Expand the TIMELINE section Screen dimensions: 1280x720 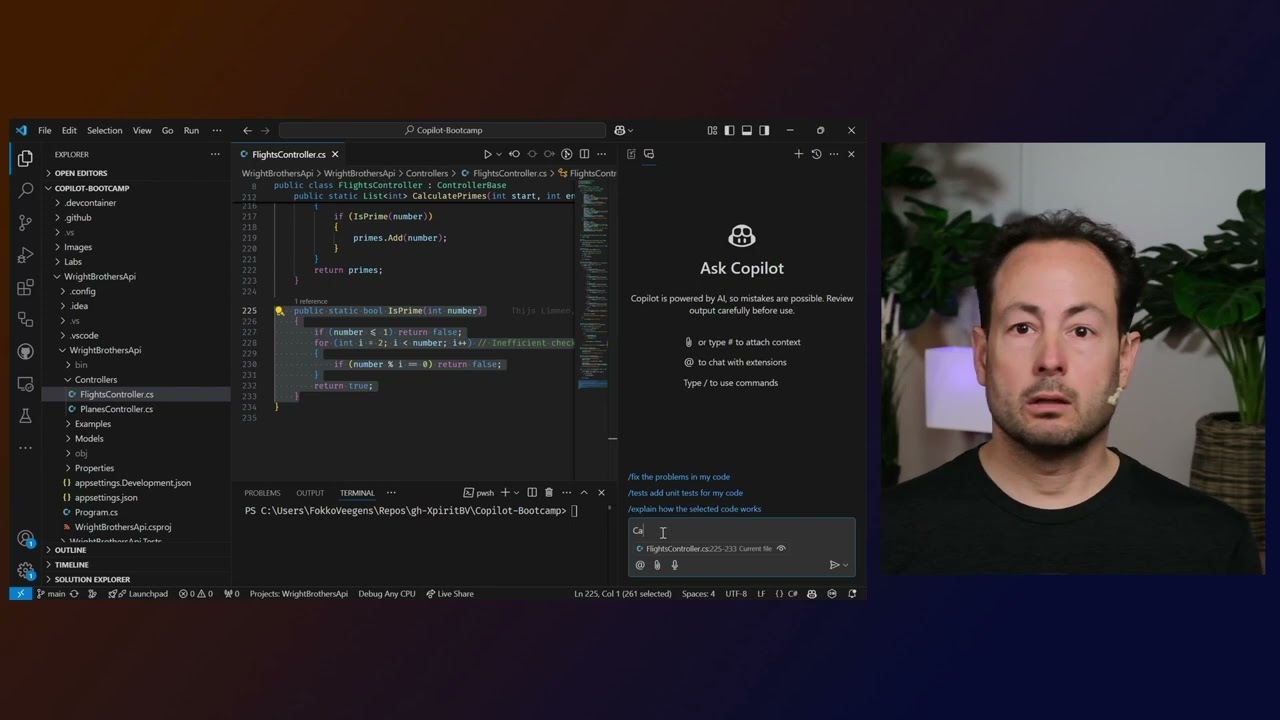coord(72,565)
